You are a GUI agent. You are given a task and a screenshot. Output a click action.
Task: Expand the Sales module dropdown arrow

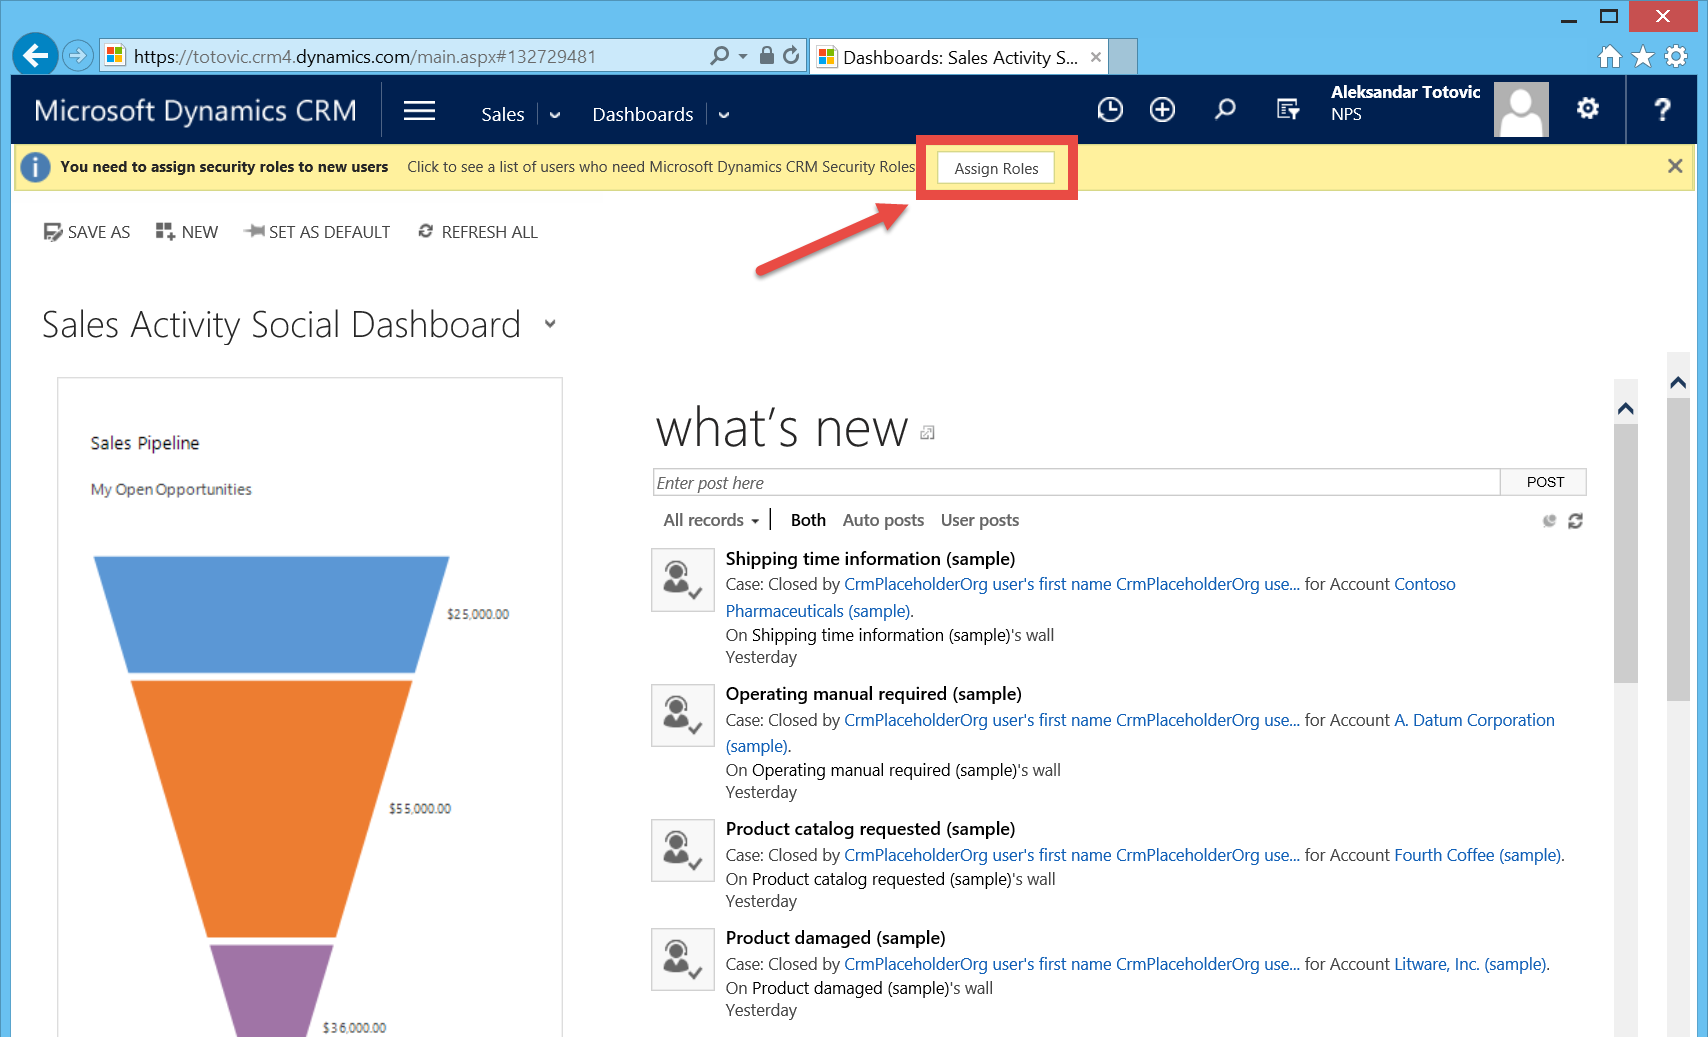pyautogui.click(x=555, y=115)
